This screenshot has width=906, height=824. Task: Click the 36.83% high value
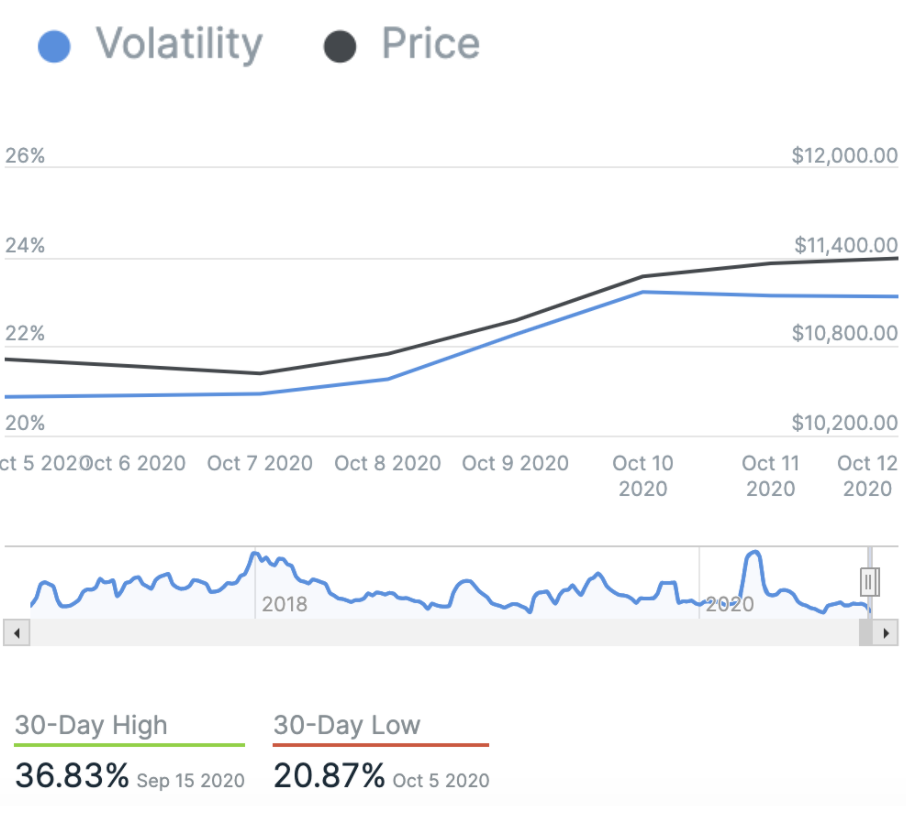tap(72, 776)
